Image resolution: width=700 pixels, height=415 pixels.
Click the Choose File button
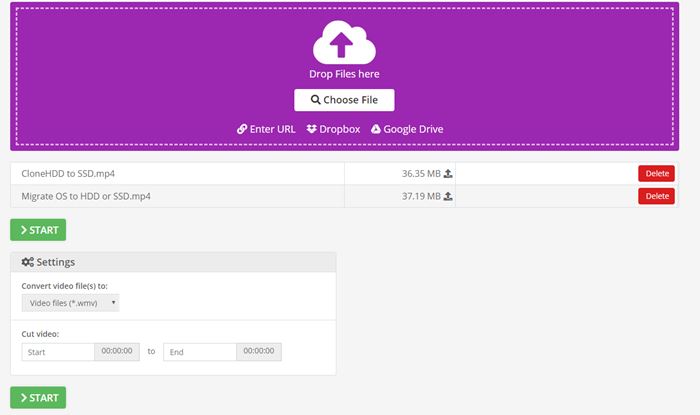[344, 100]
